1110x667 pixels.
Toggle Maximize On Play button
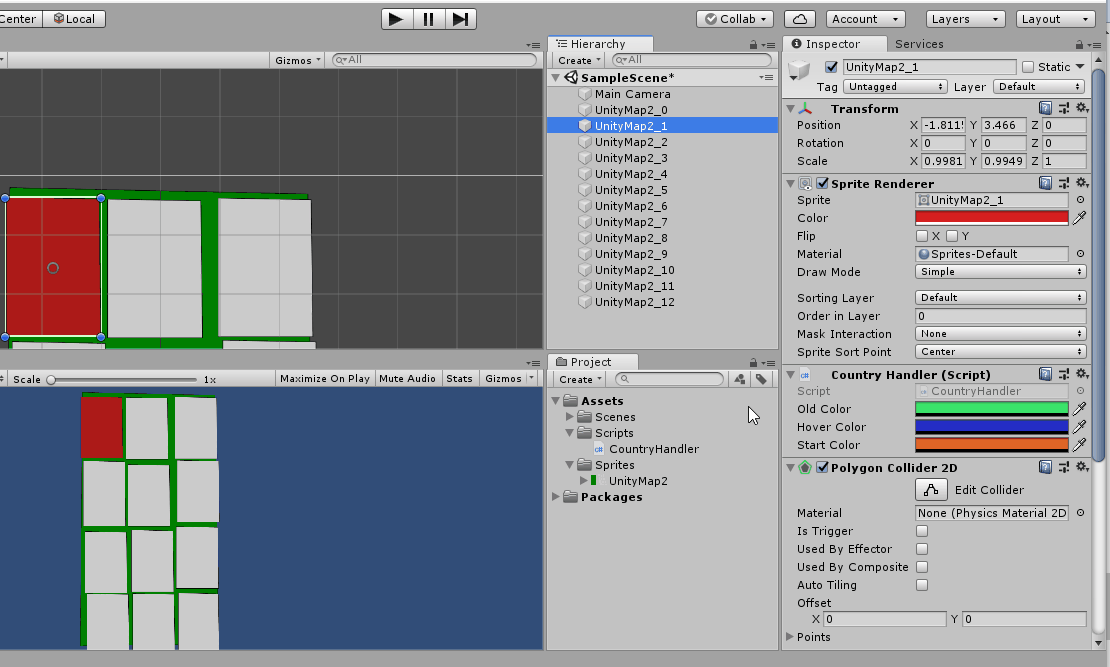click(x=324, y=379)
